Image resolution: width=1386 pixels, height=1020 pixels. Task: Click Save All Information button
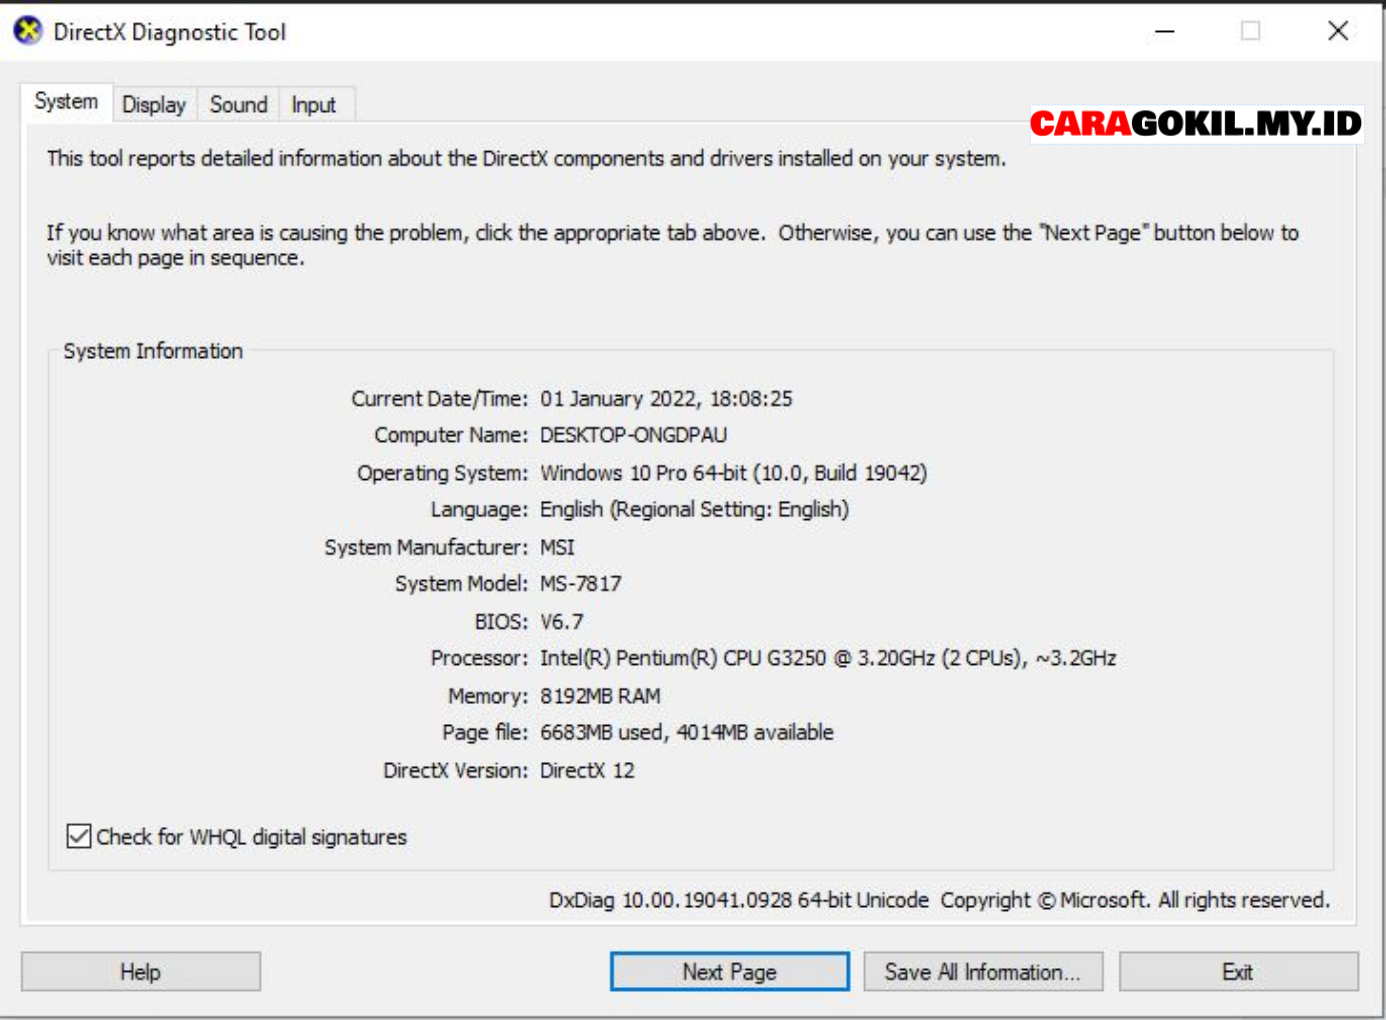coord(983,972)
